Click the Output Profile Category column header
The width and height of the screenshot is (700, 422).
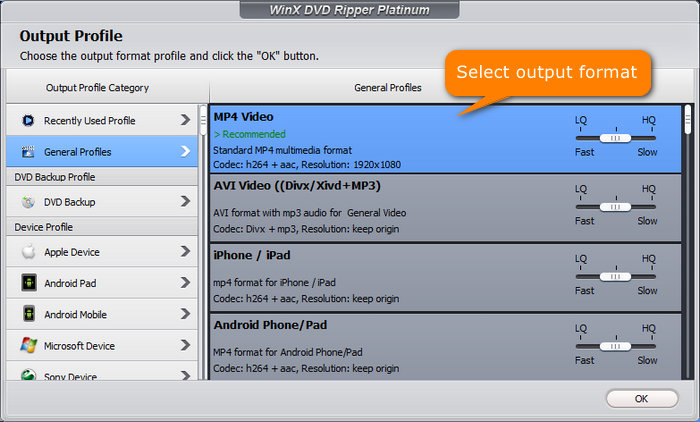tap(97, 88)
